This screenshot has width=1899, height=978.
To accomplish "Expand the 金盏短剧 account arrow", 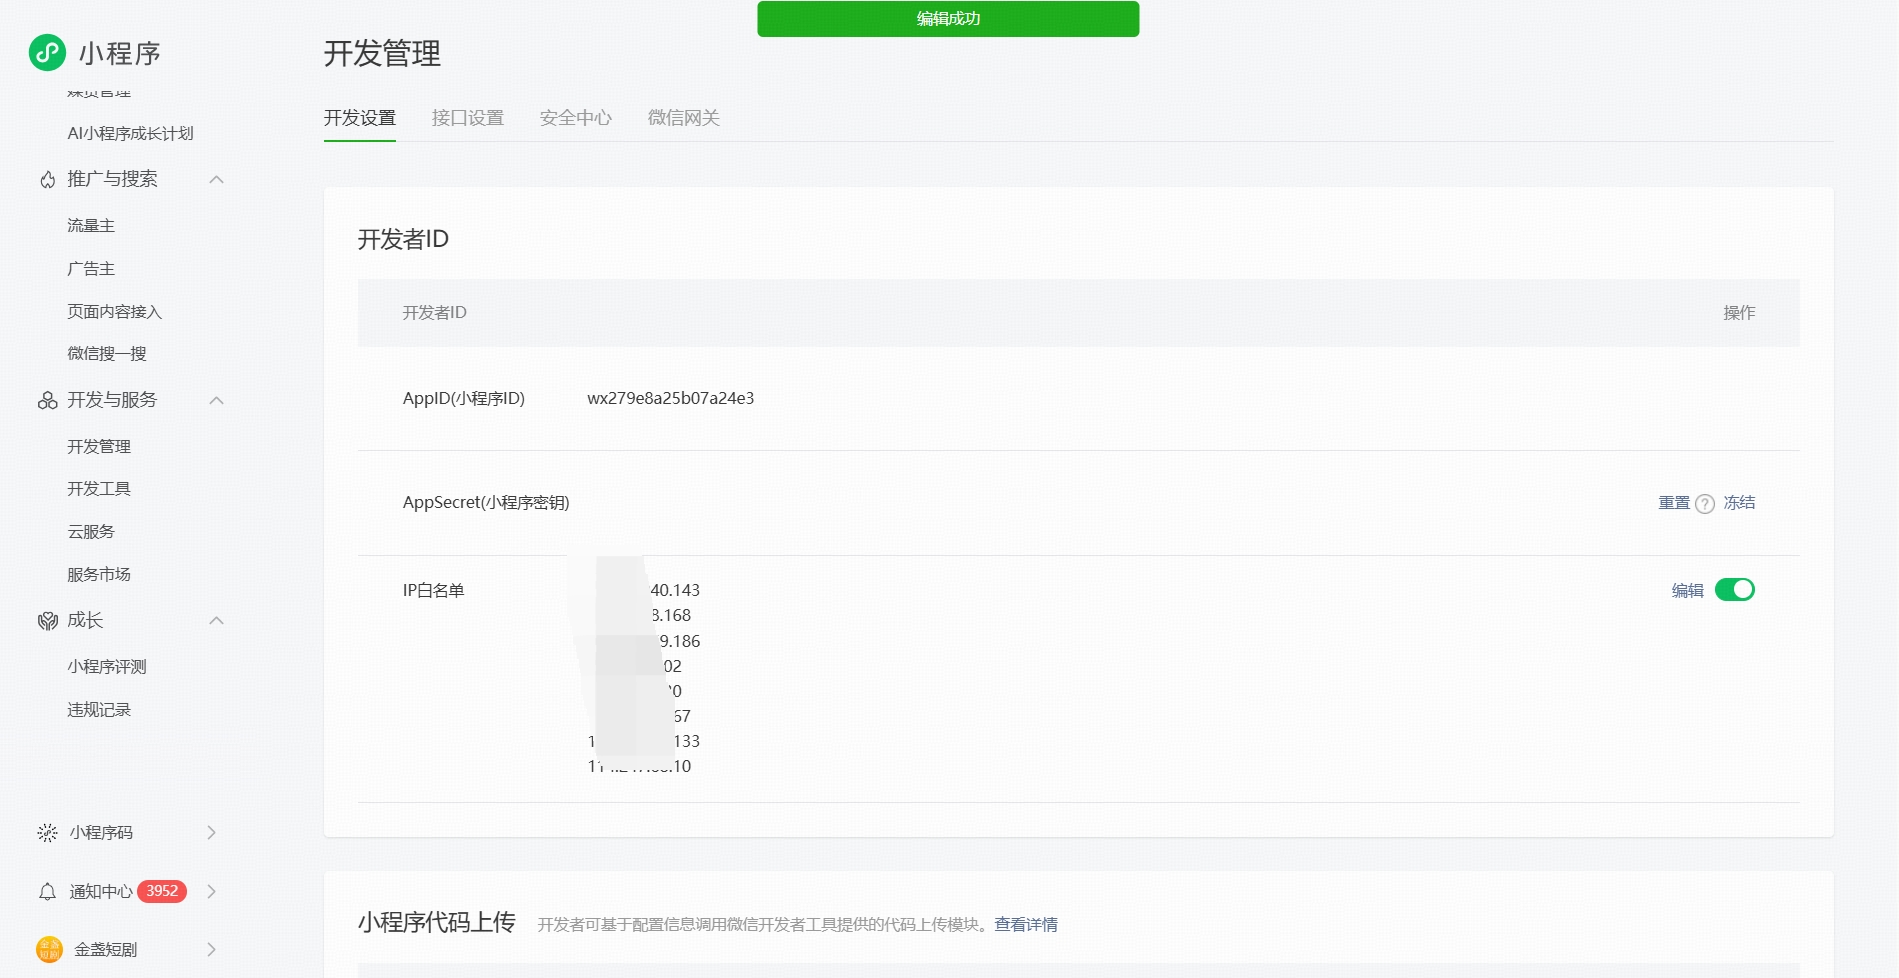I will pyautogui.click(x=211, y=949).
